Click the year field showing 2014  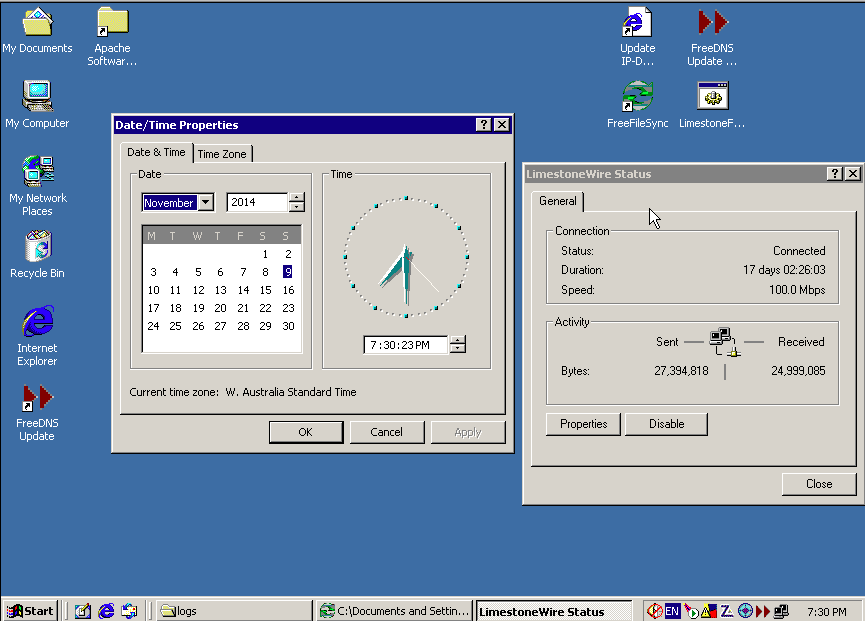[x=257, y=202]
